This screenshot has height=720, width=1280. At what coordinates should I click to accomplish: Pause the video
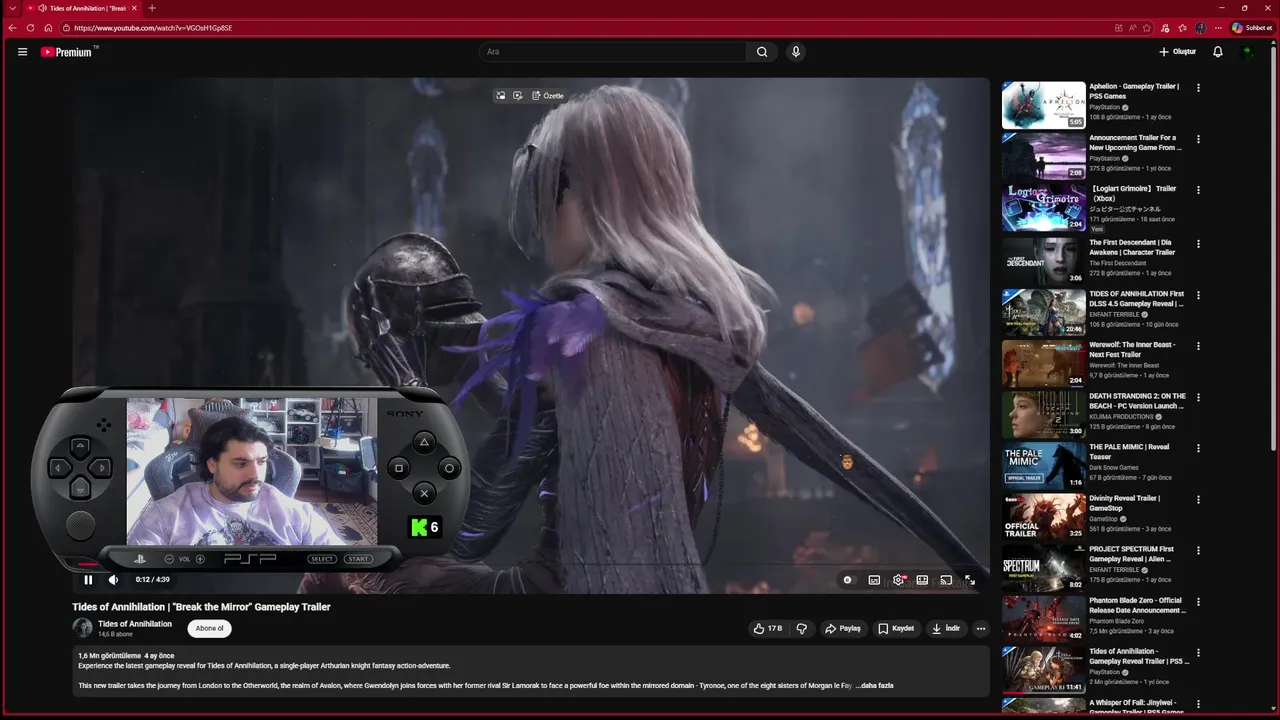(88, 580)
